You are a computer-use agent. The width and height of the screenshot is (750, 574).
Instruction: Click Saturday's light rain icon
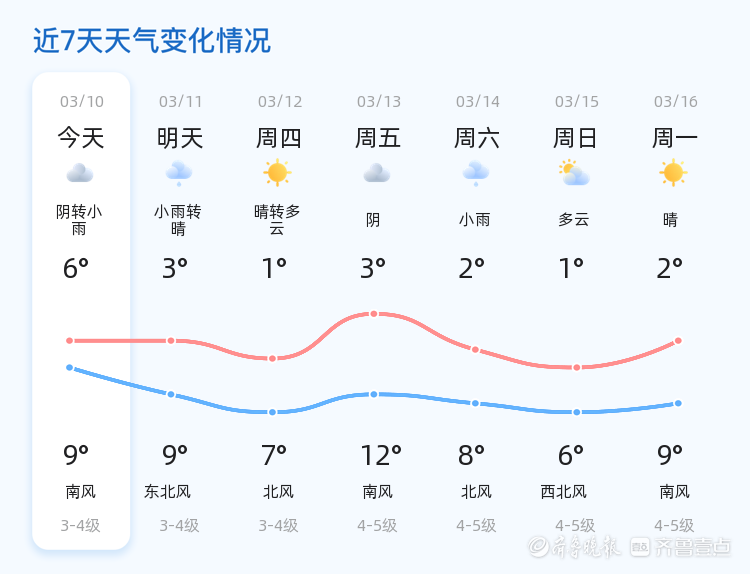coord(476,174)
